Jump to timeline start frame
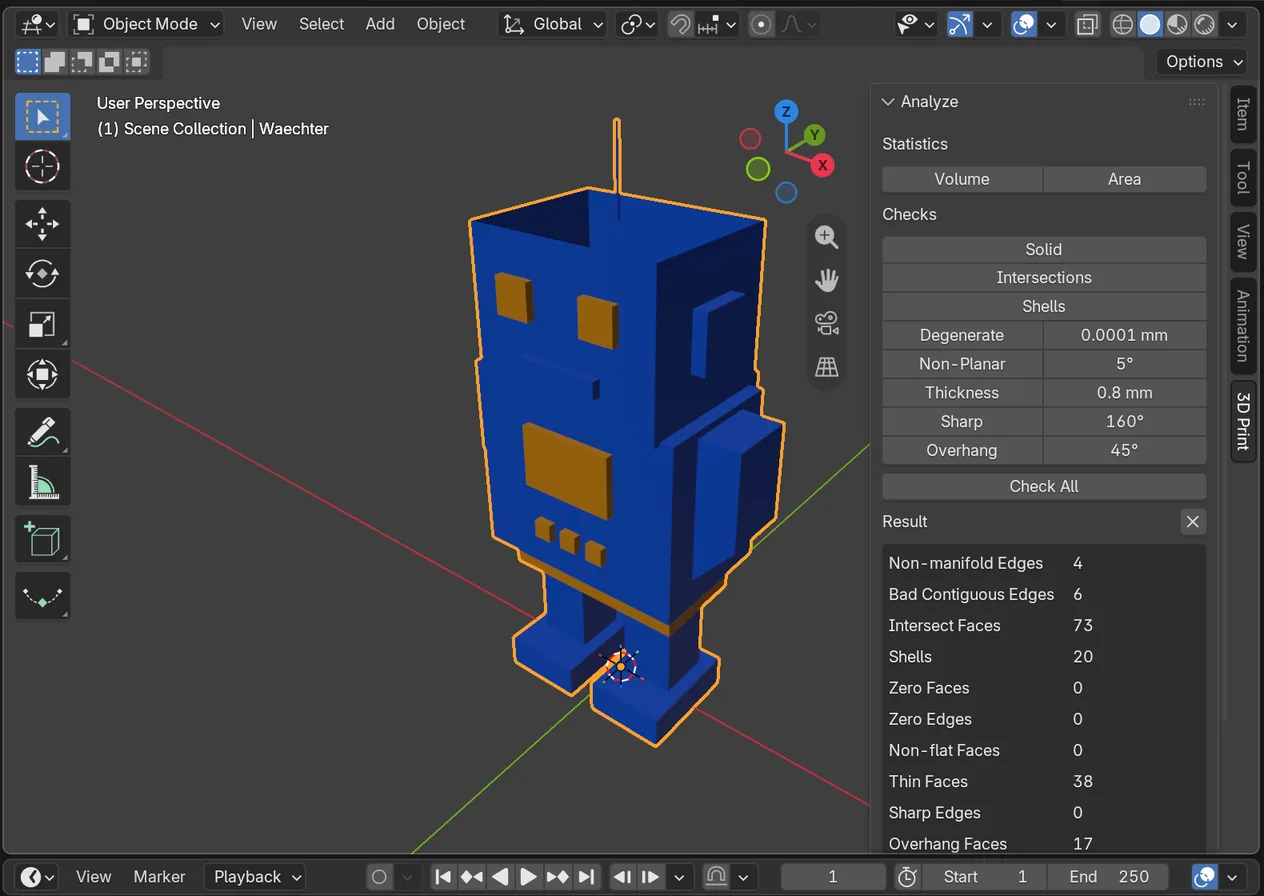Image resolution: width=1264 pixels, height=896 pixels. point(443,877)
